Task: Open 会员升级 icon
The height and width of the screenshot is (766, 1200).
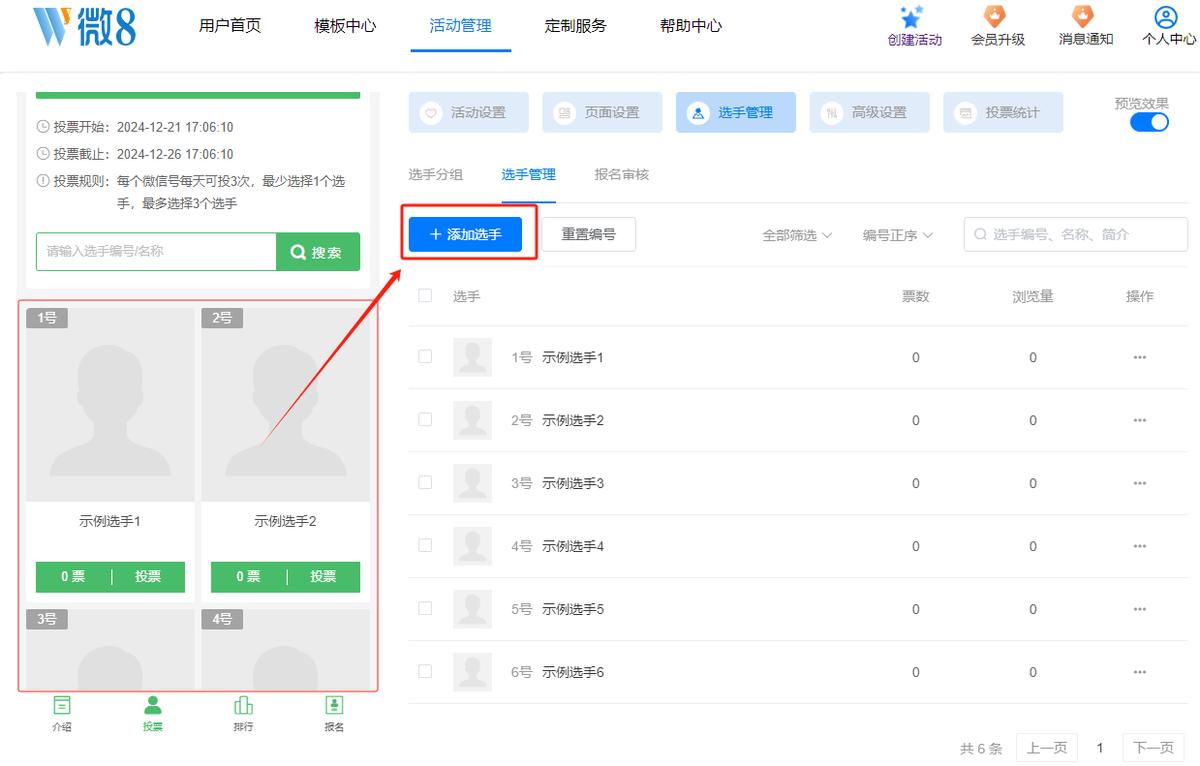Action: pyautogui.click(x=996, y=17)
